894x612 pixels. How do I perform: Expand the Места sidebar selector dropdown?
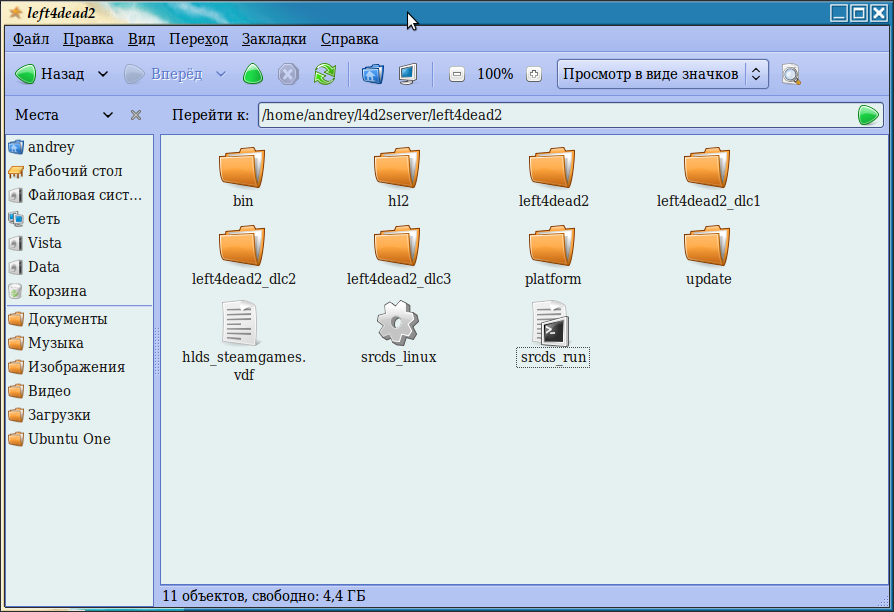104,115
